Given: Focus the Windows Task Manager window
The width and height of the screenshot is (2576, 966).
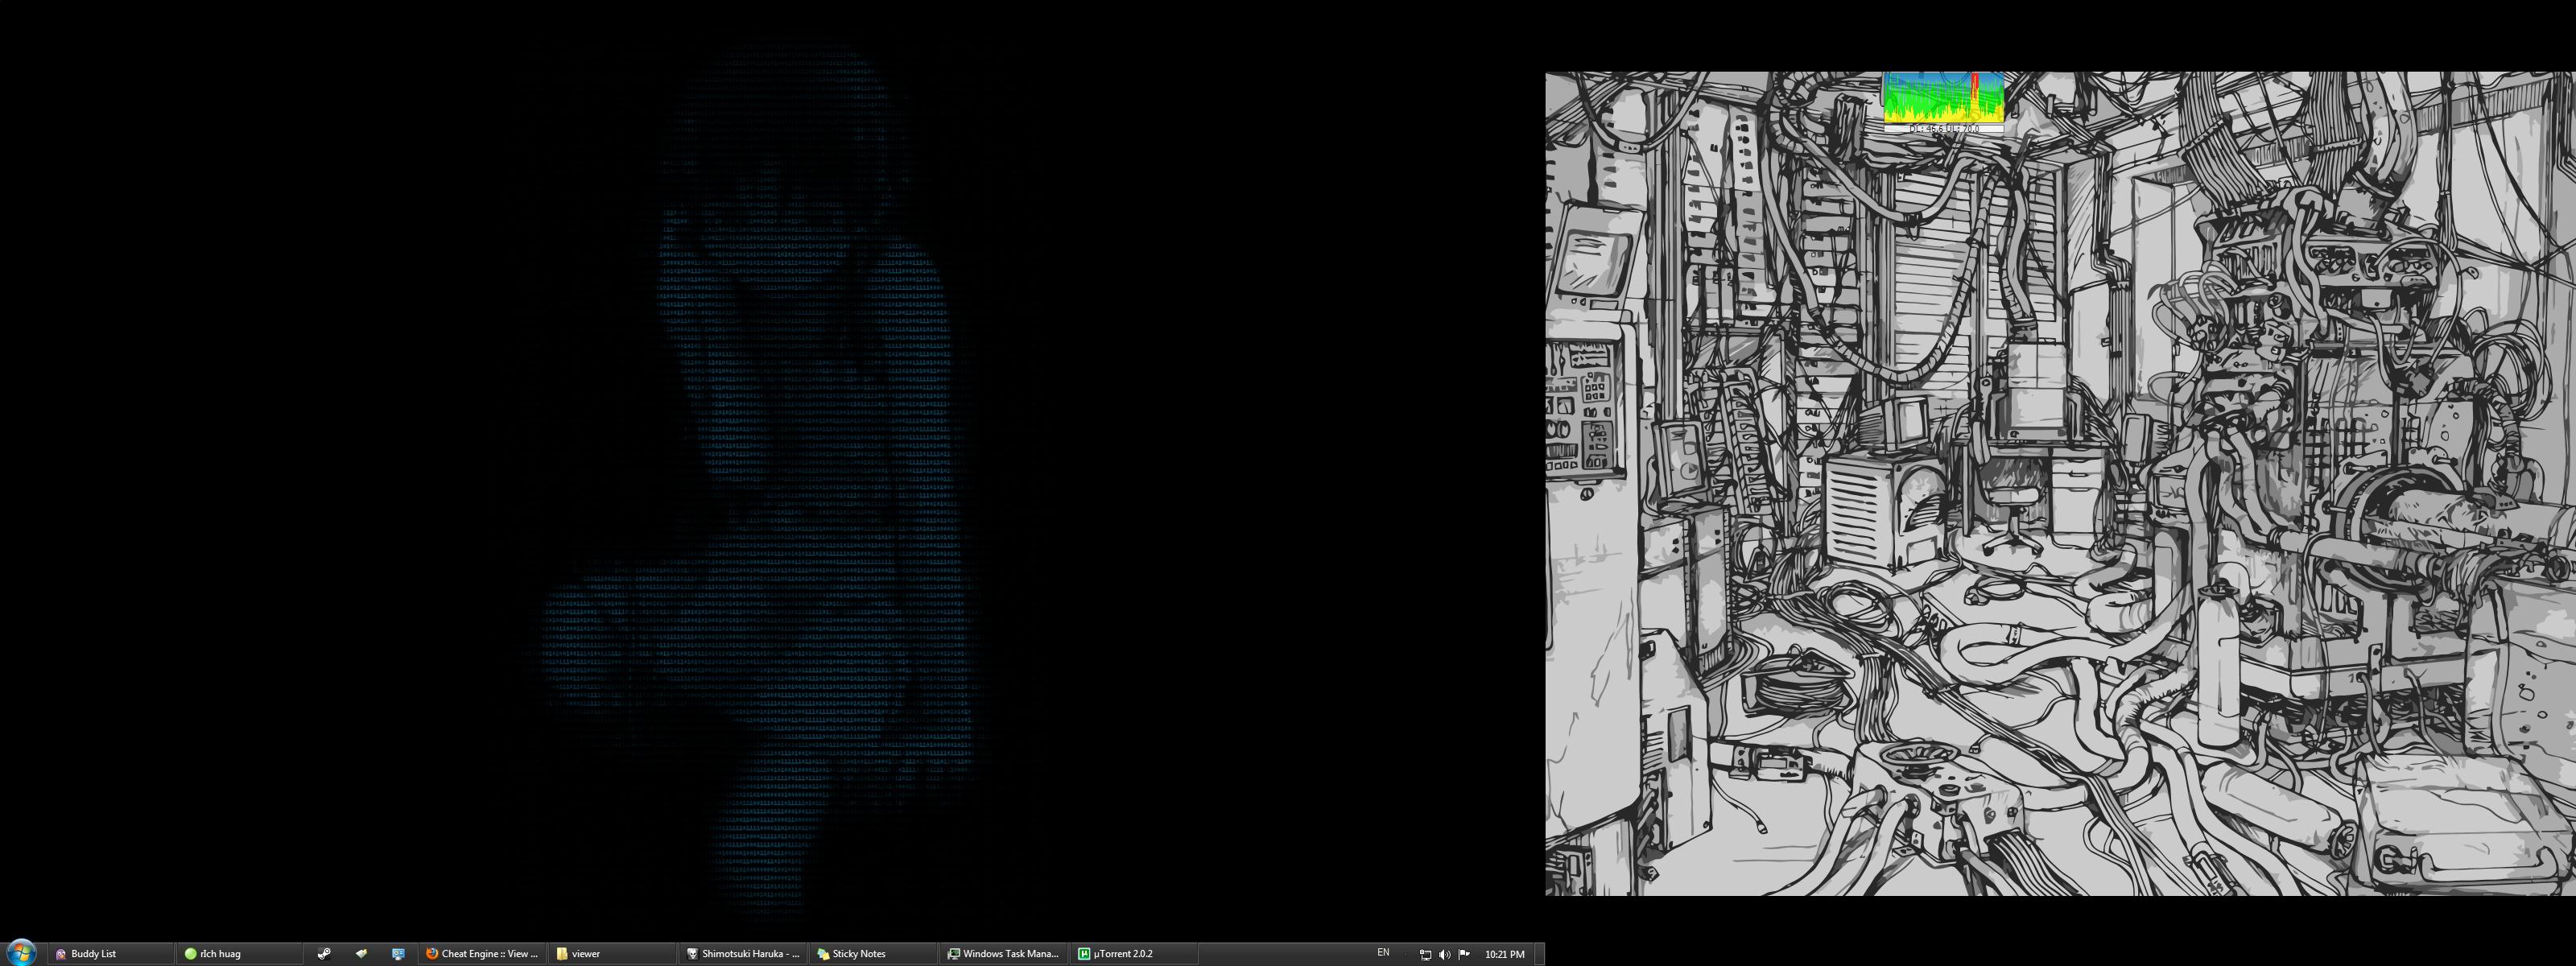Looking at the screenshot, I should (1005, 953).
